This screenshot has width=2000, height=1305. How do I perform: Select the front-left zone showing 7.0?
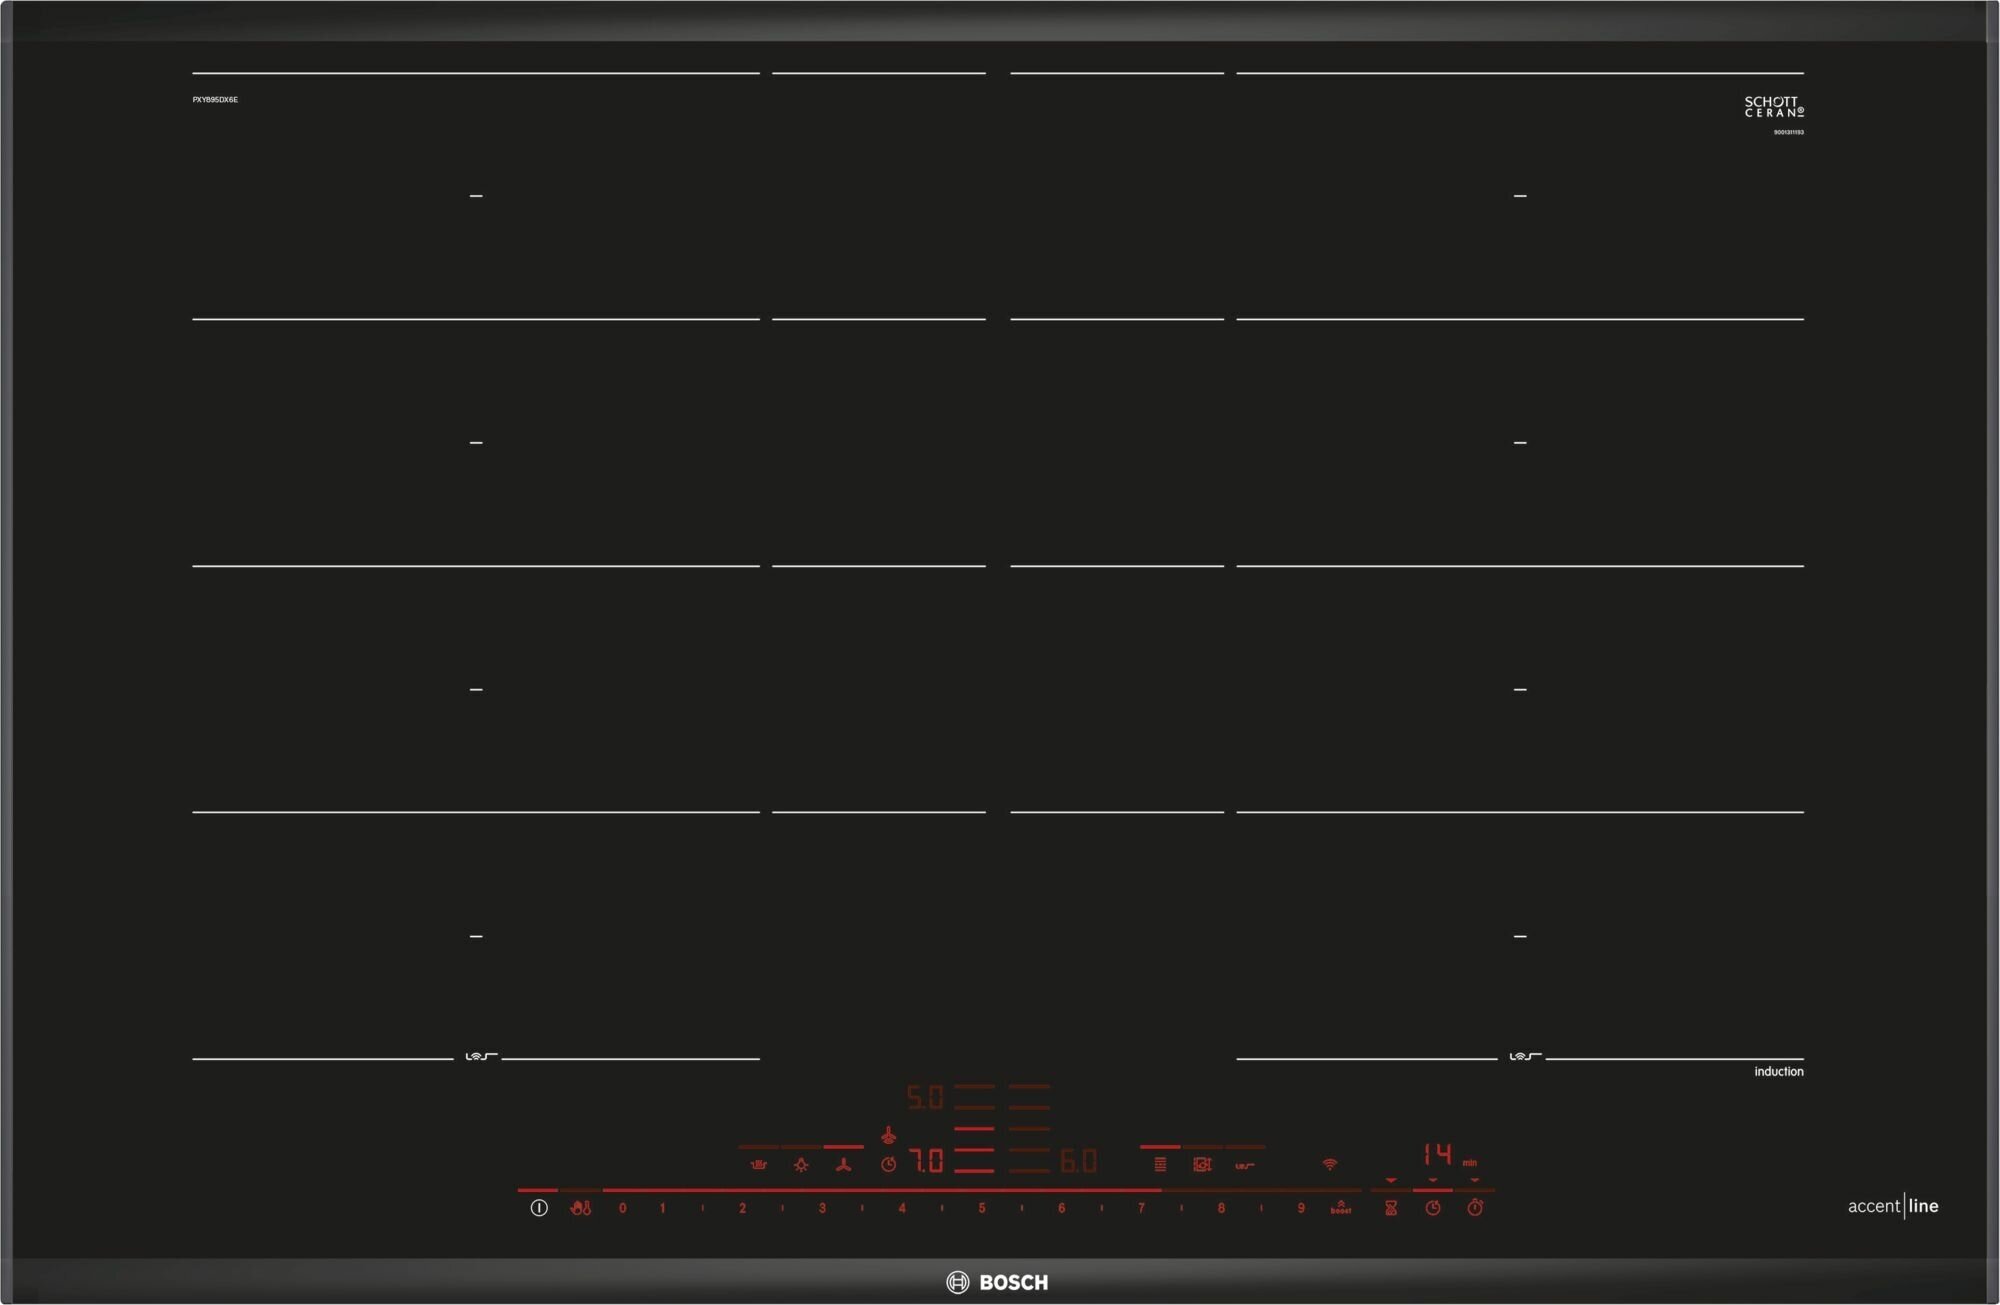926,1161
